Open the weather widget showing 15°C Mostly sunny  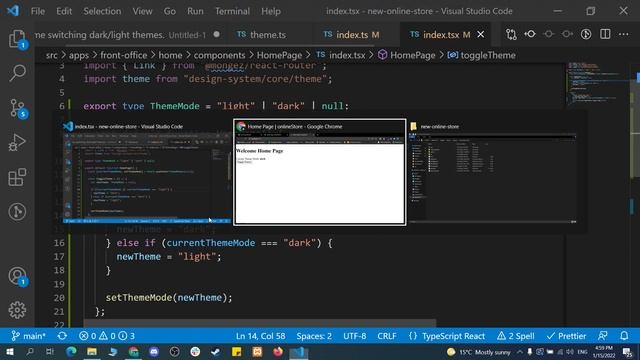pos(479,351)
